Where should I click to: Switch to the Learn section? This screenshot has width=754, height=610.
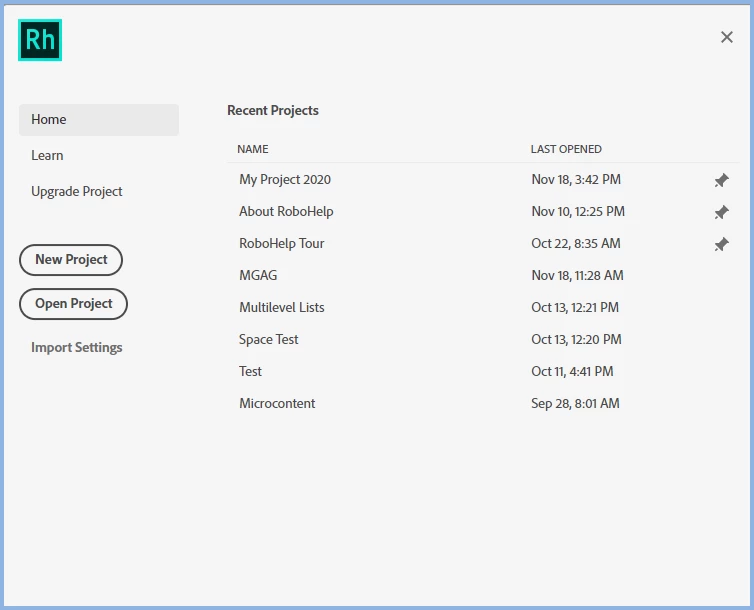(47, 155)
